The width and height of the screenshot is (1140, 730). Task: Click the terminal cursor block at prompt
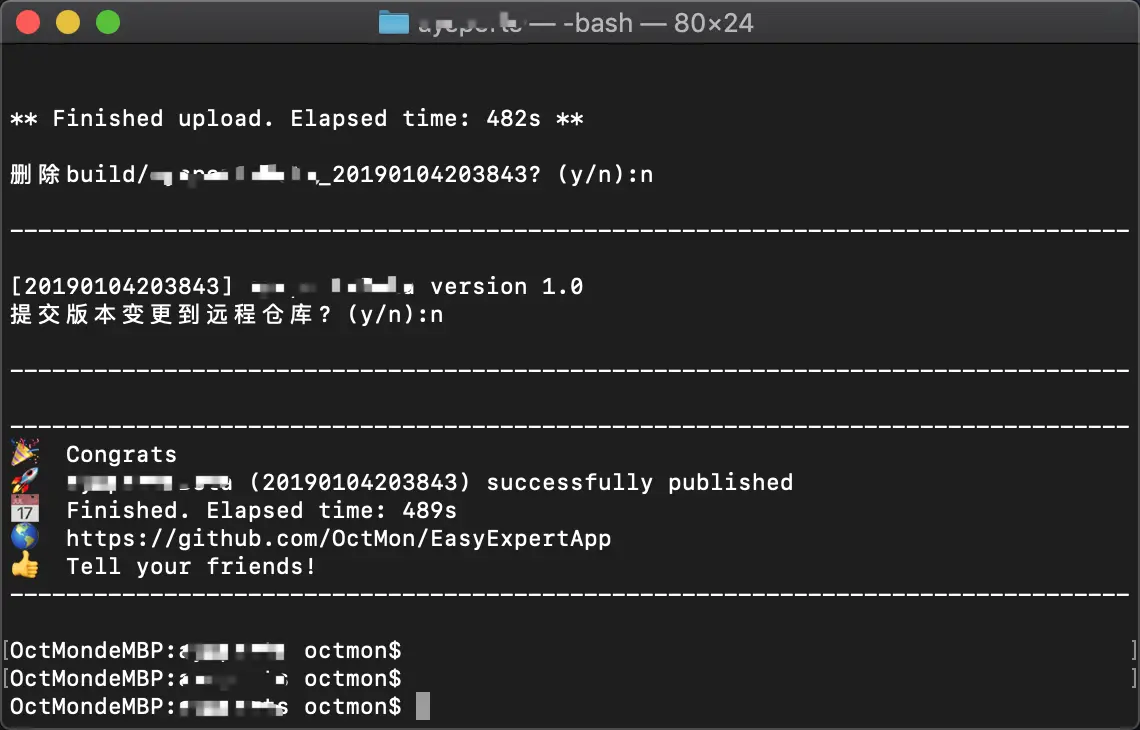click(x=422, y=706)
